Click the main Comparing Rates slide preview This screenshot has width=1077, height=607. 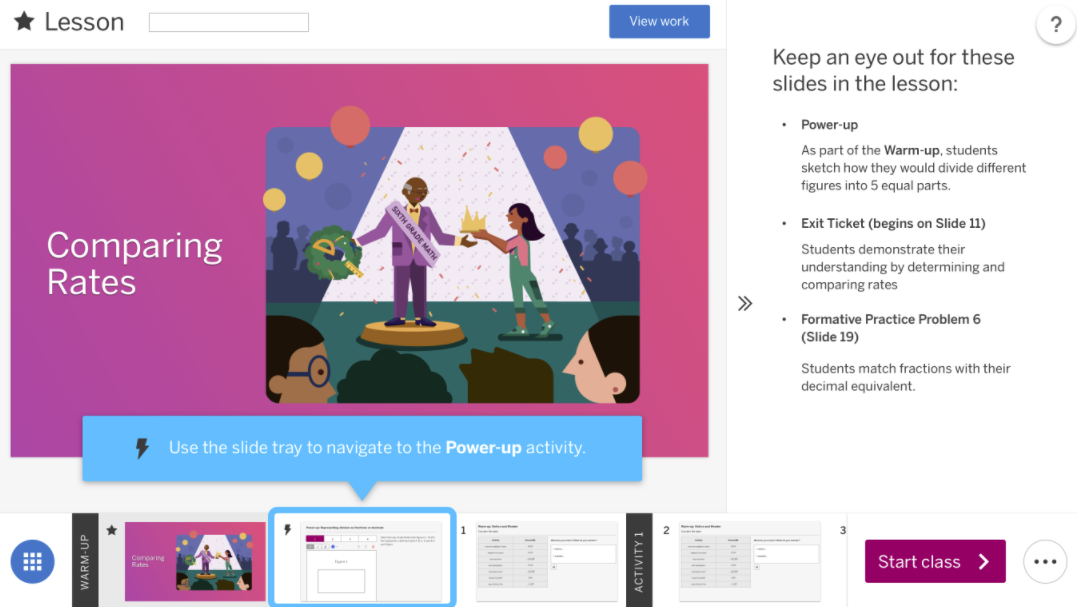(x=359, y=260)
